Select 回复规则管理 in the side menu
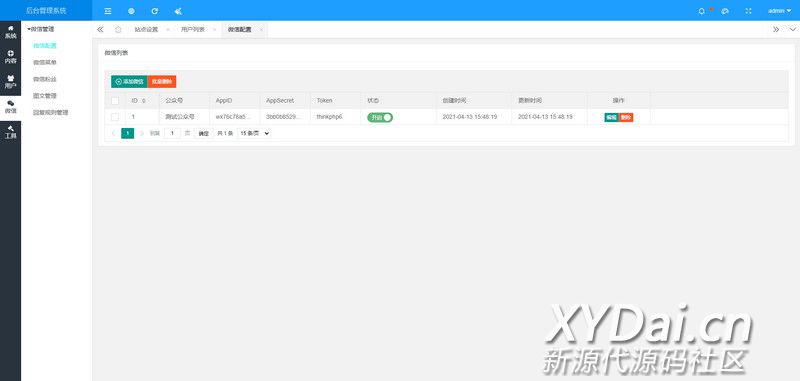 coord(51,113)
